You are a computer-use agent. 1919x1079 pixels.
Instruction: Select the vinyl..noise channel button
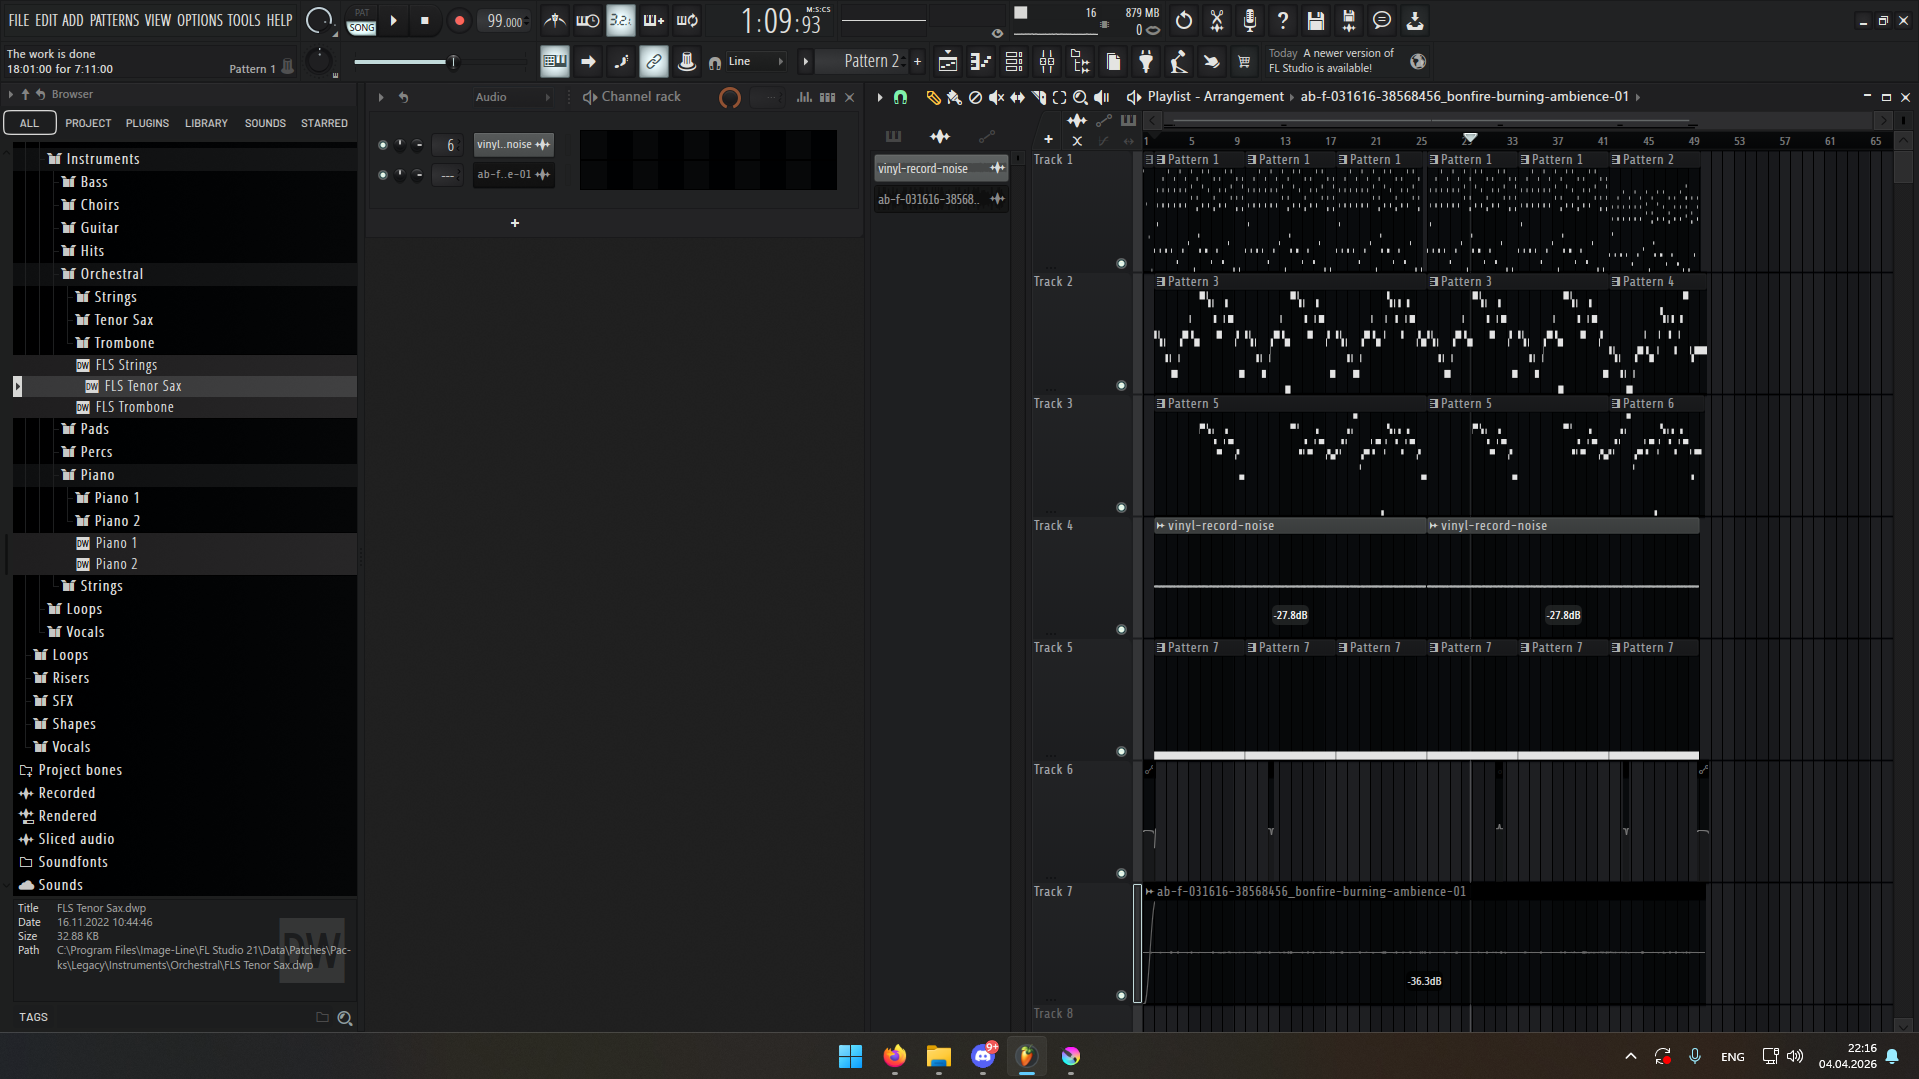(x=514, y=145)
